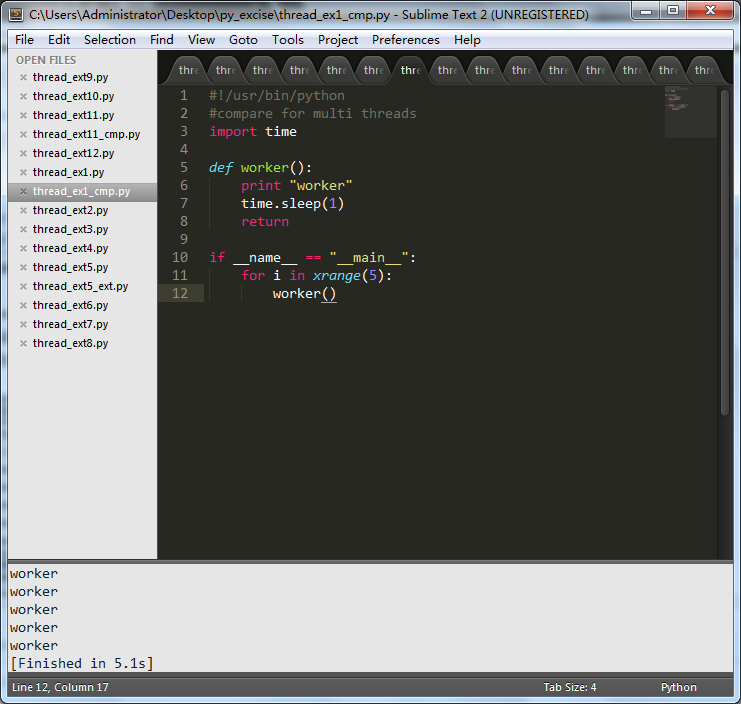Select thread_ext6.py in open files
The image size is (741, 704).
coord(70,306)
